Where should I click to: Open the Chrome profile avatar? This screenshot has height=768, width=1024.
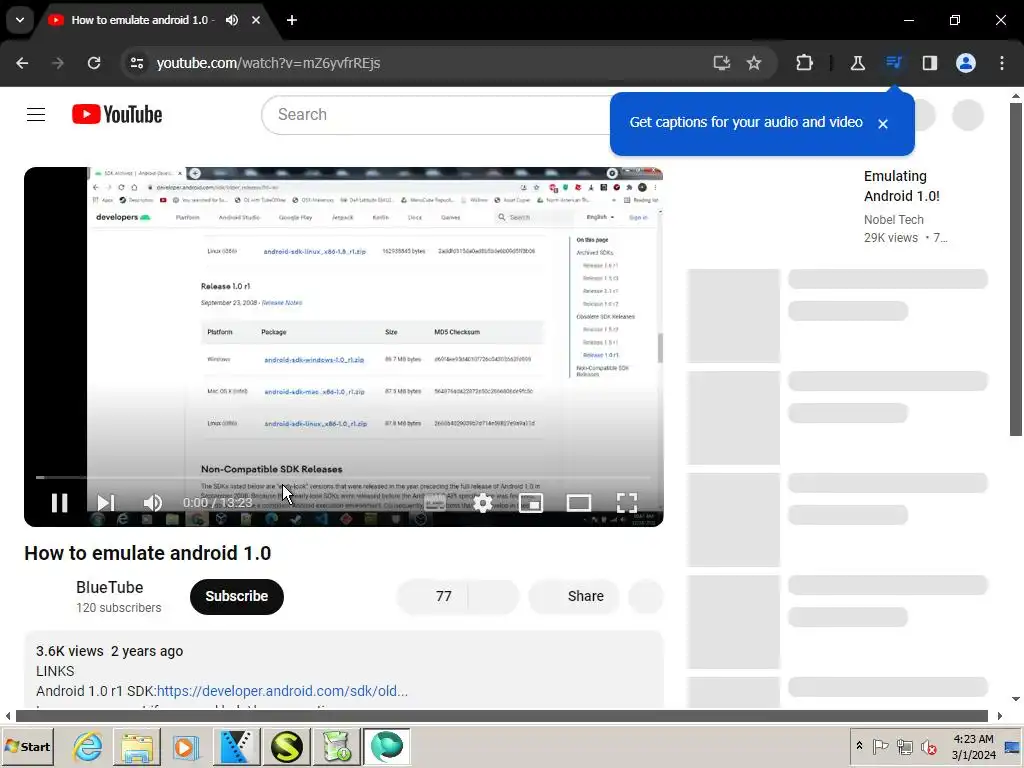966,63
